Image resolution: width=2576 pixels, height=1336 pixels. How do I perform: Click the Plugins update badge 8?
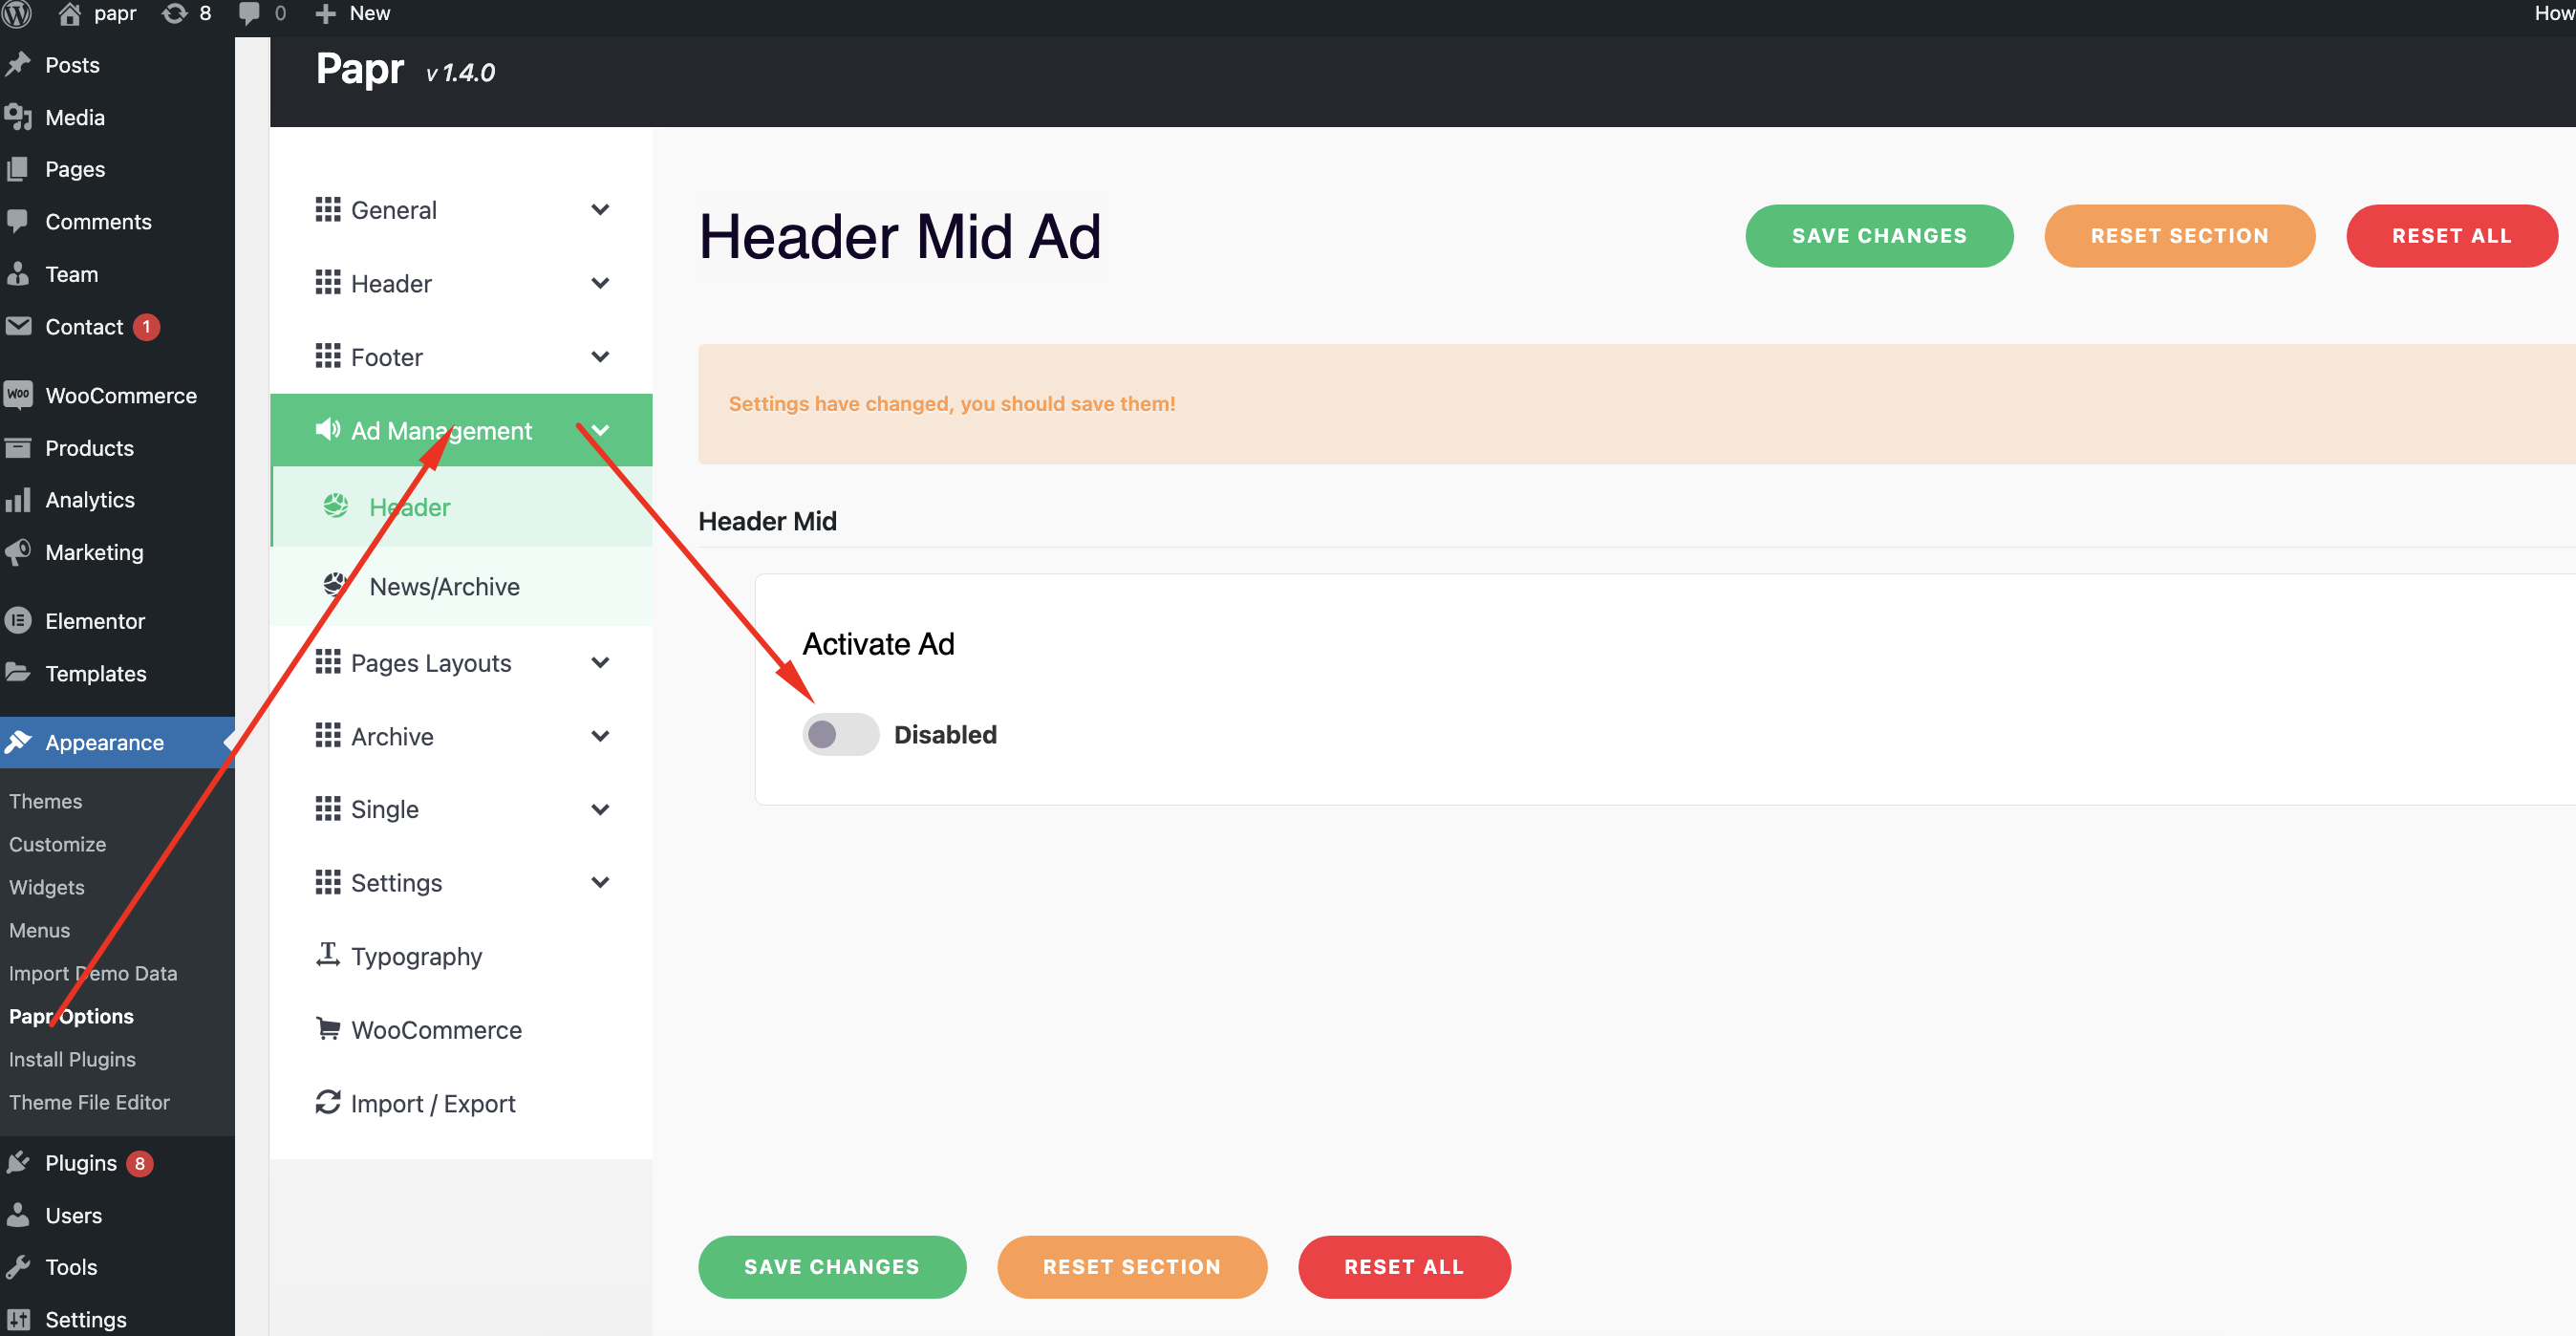tap(140, 1163)
